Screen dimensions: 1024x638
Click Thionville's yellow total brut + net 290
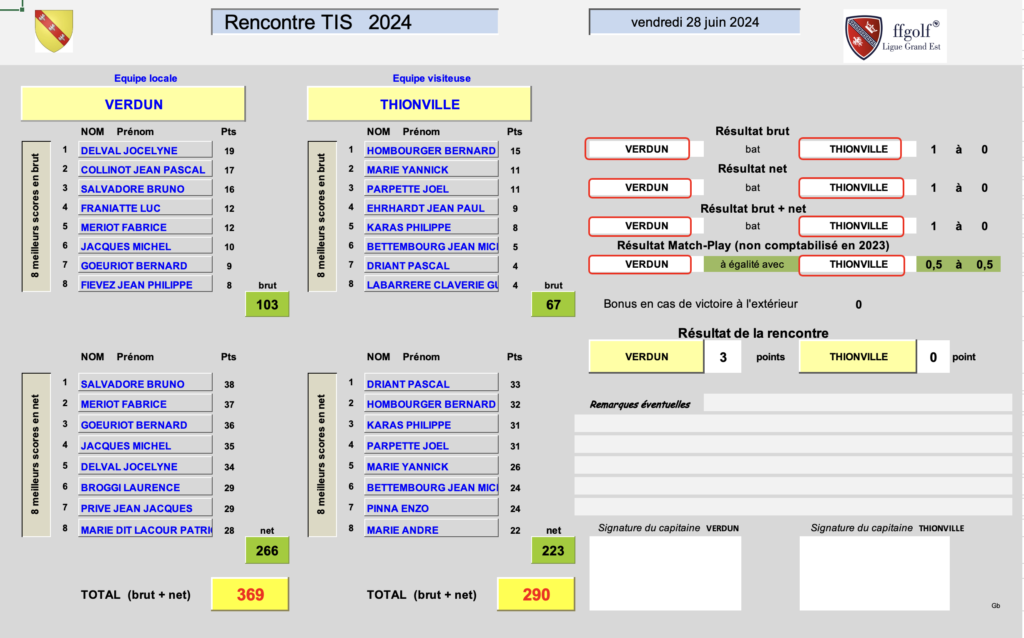tap(536, 595)
